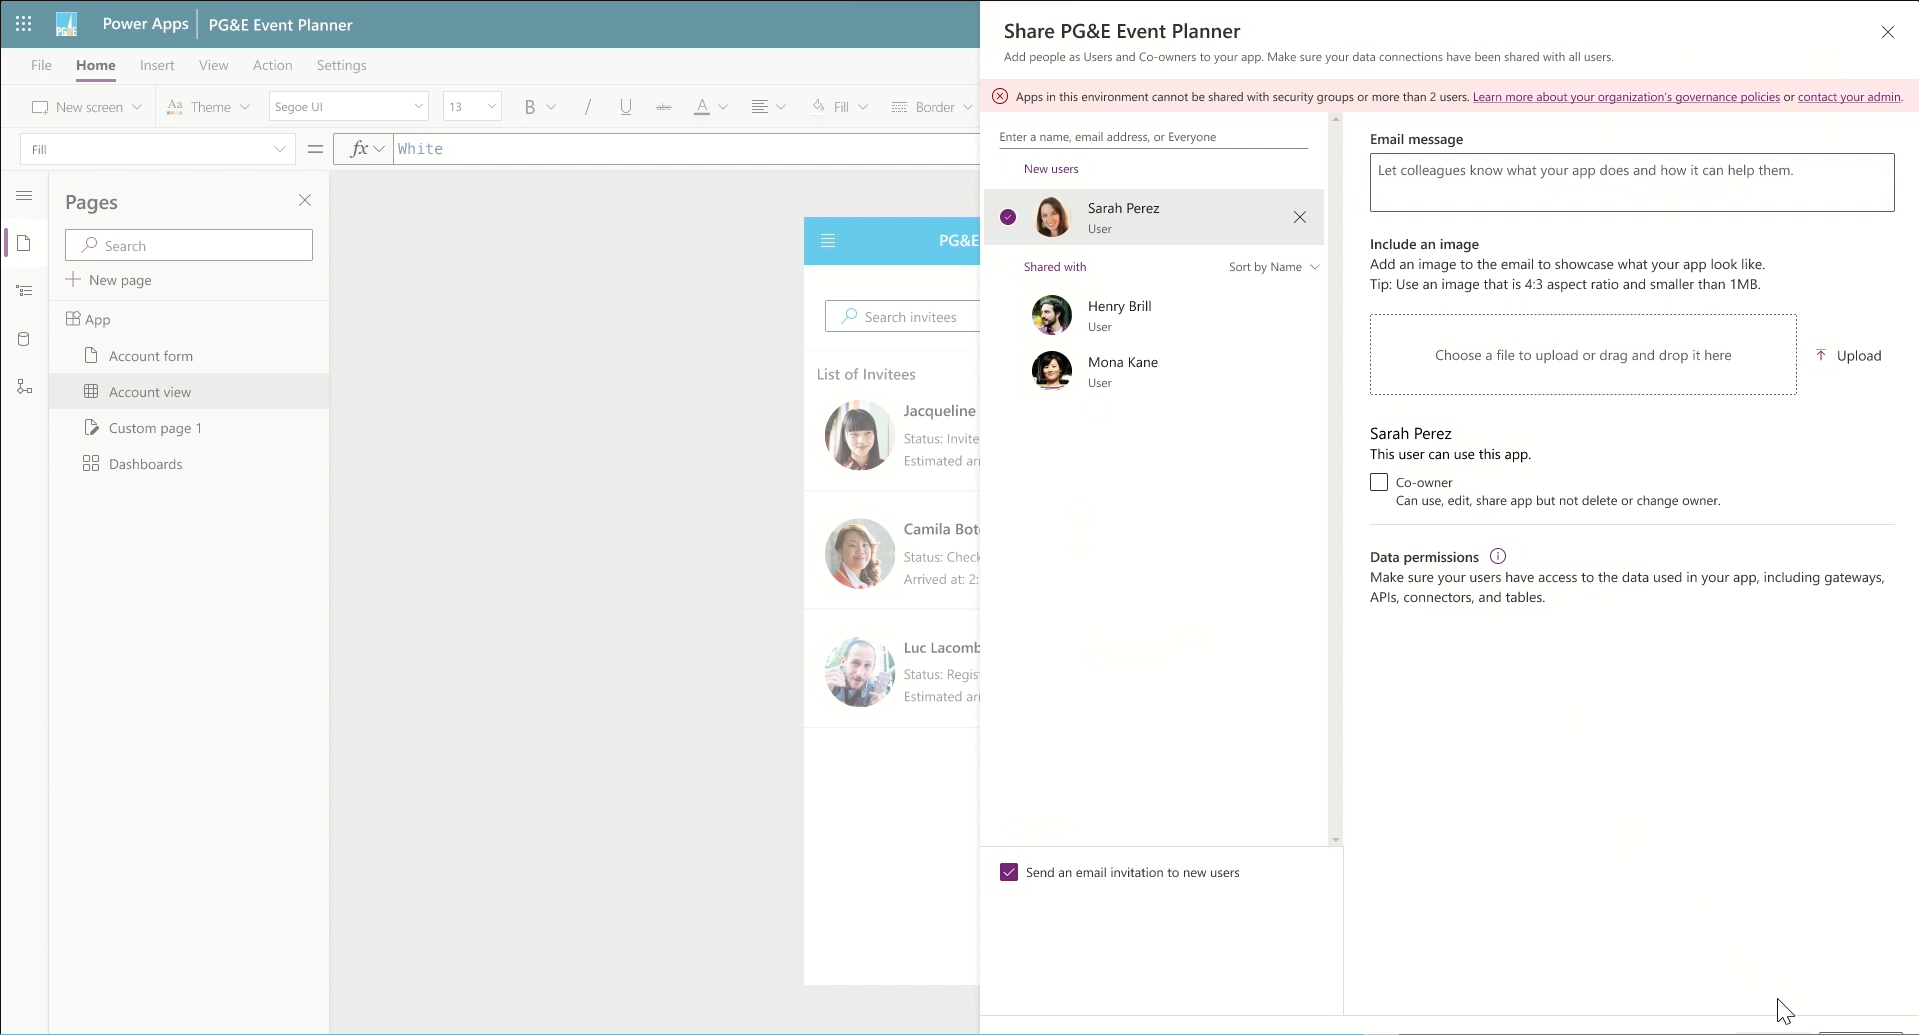This screenshot has width=1919, height=1035.
Task: Click the Search invitees field
Action: [902, 317]
